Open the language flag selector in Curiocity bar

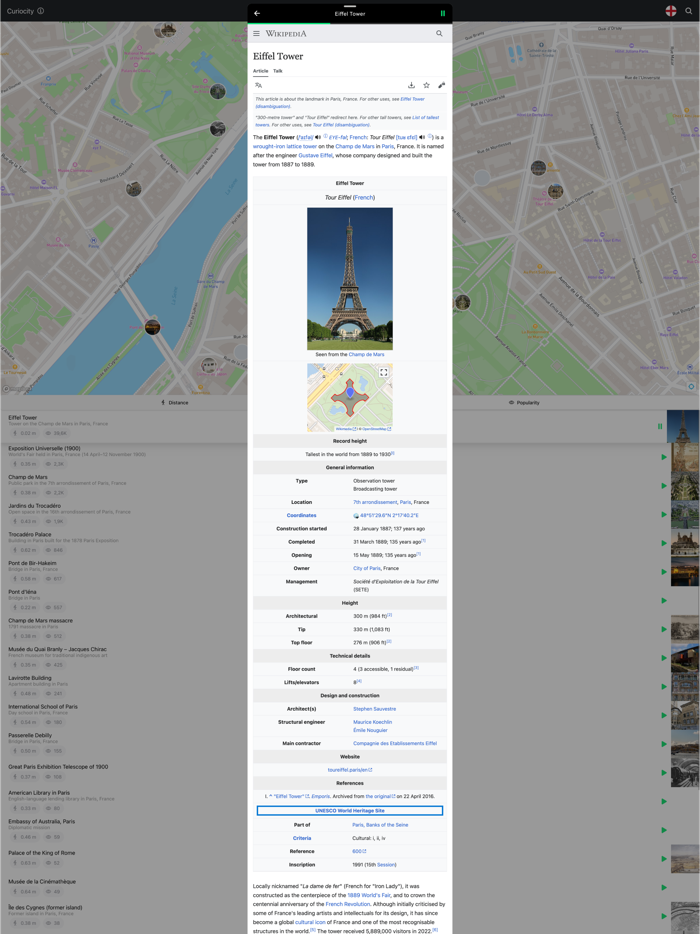[x=671, y=11]
